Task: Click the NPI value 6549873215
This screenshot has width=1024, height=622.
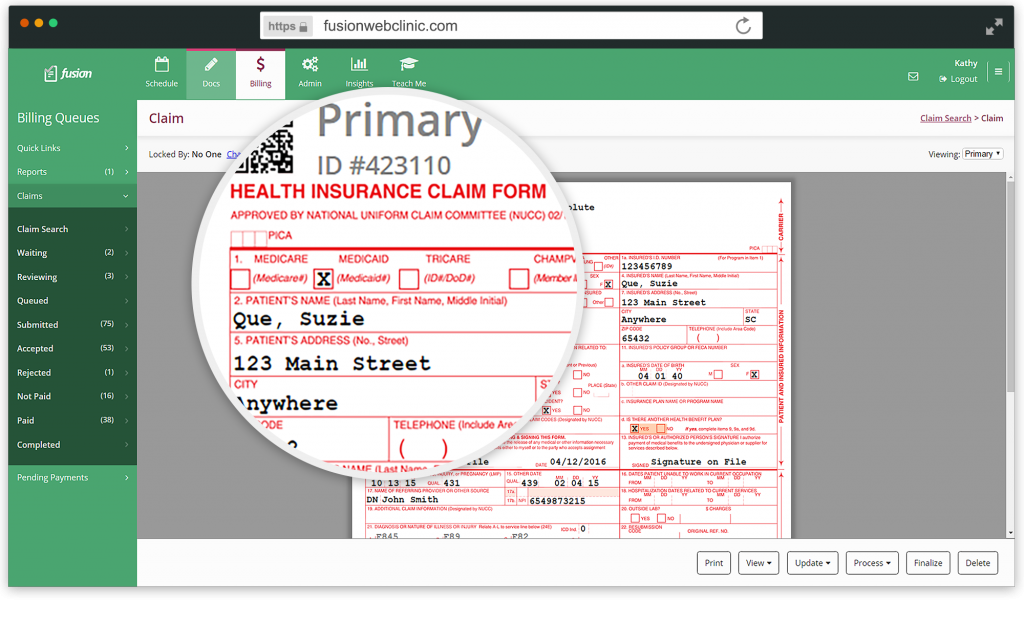Action: tap(557, 501)
